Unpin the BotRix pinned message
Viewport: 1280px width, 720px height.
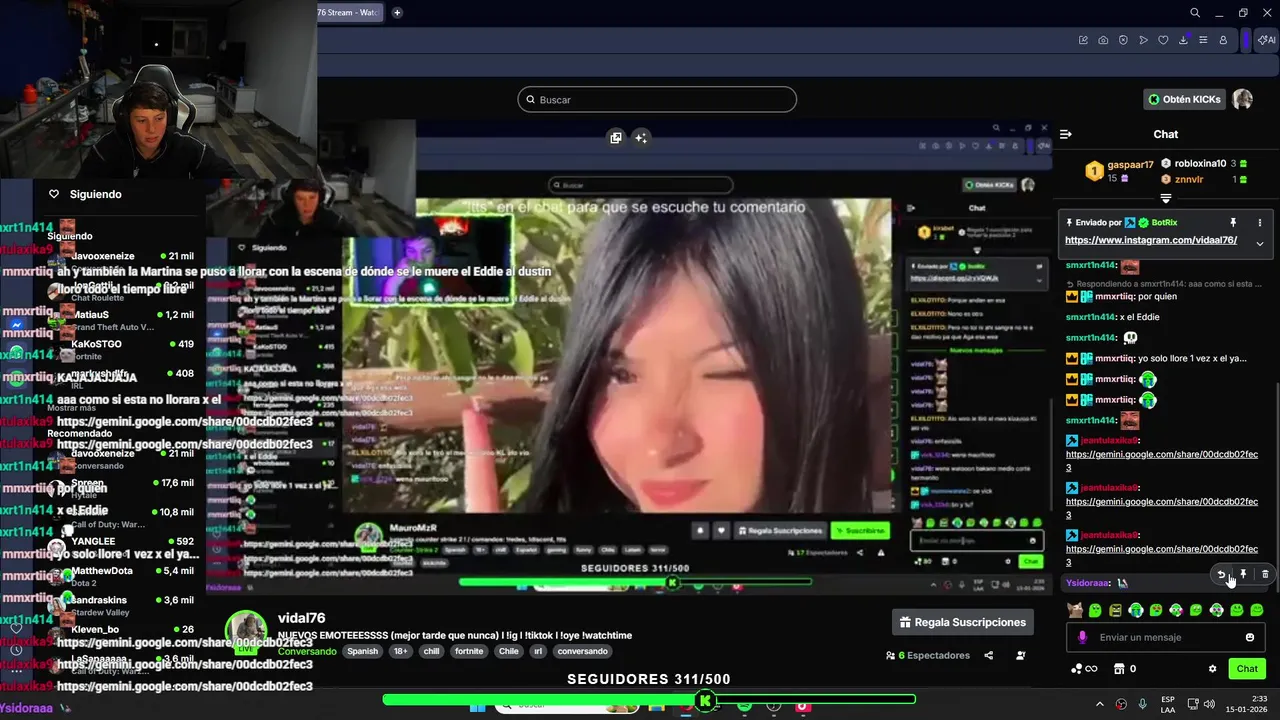tap(1233, 222)
